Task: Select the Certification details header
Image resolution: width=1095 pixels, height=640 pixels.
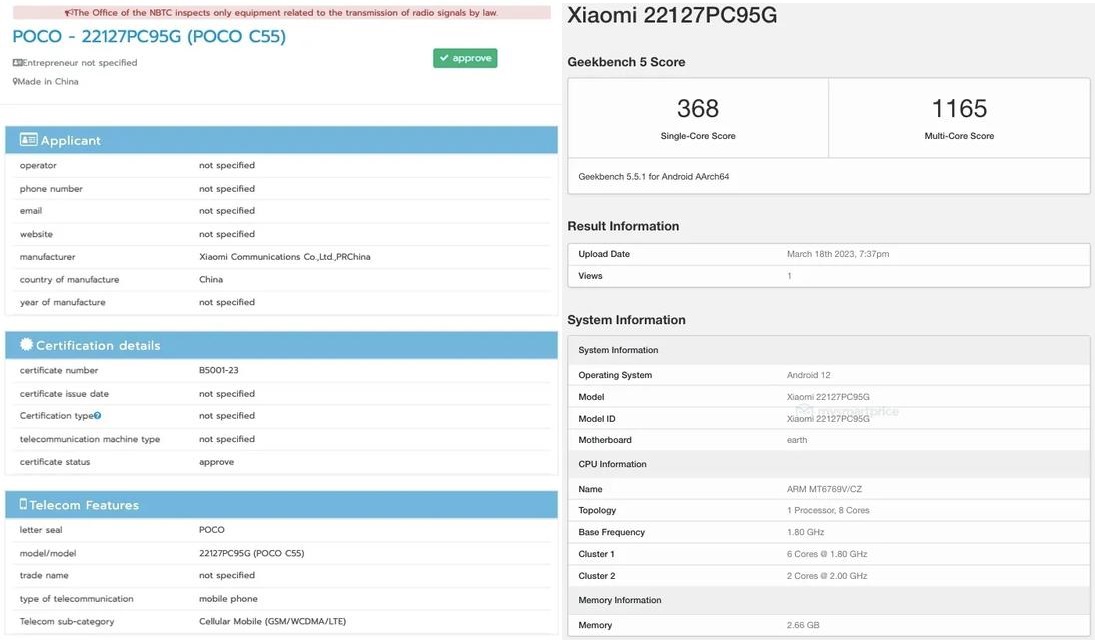Action: coord(281,345)
